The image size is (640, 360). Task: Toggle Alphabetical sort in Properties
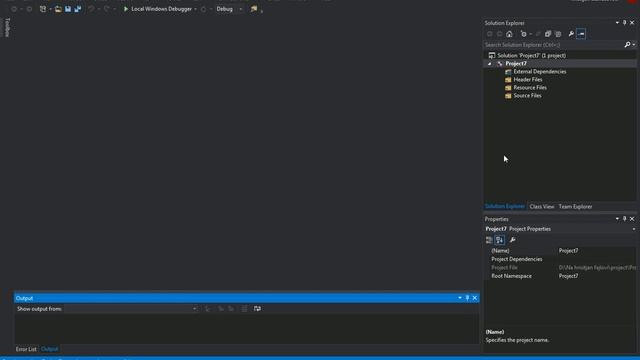(500, 240)
